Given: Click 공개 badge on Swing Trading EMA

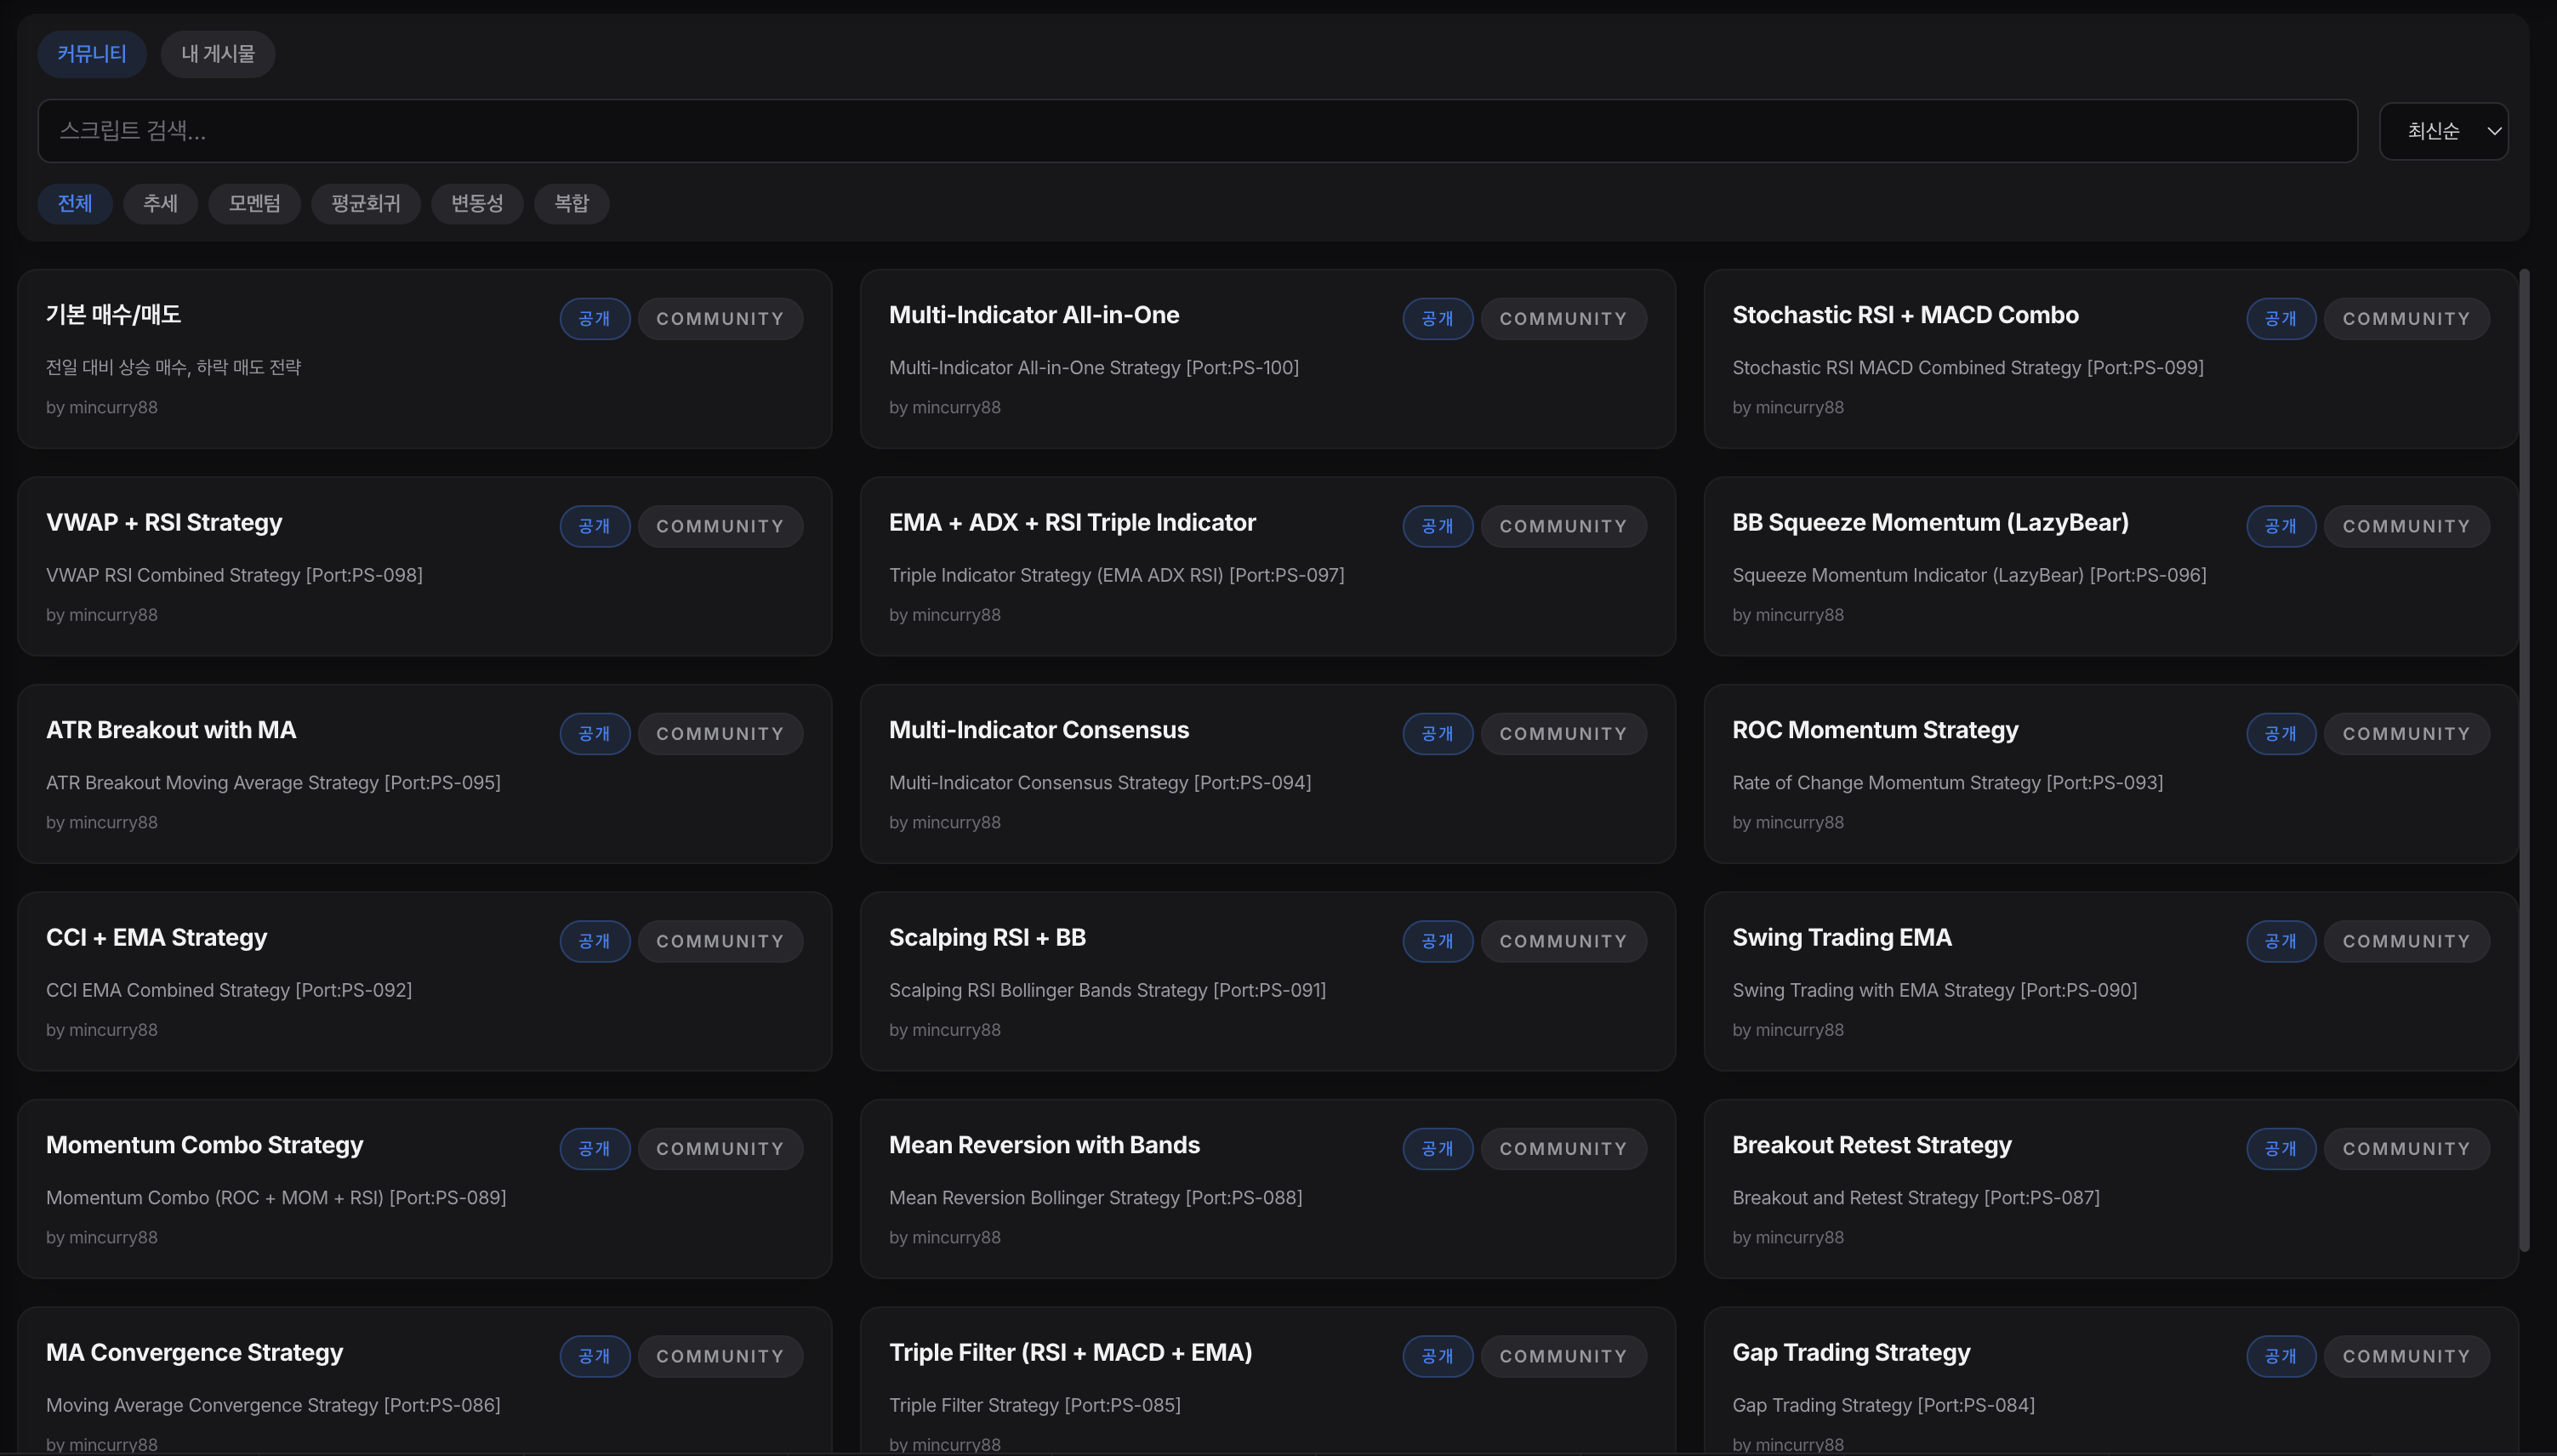Looking at the screenshot, I should pyautogui.click(x=2280, y=941).
